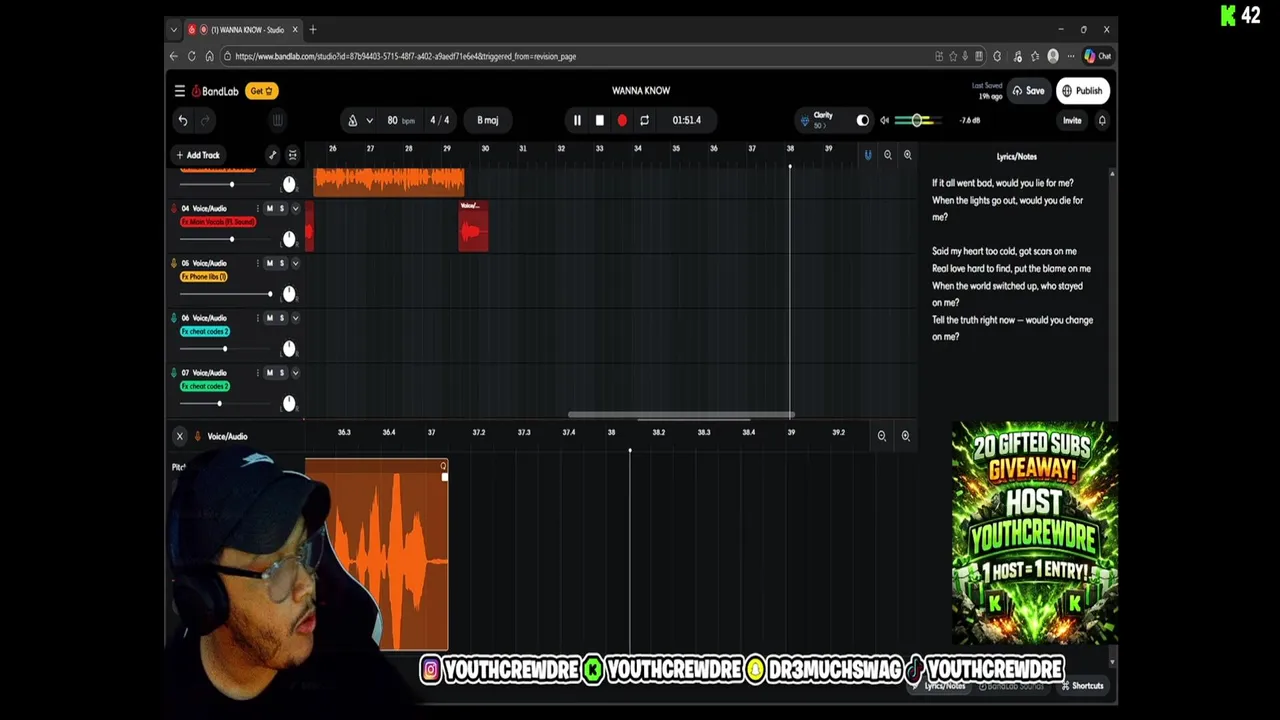The image size is (1280, 720).
Task: Publish the project
Action: click(x=1083, y=91)
